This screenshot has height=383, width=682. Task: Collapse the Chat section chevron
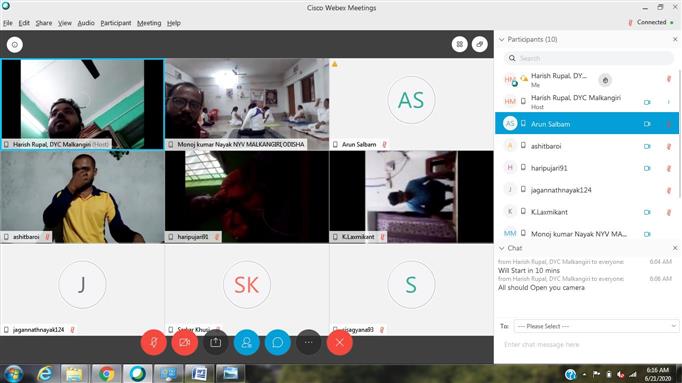(501, 248)
